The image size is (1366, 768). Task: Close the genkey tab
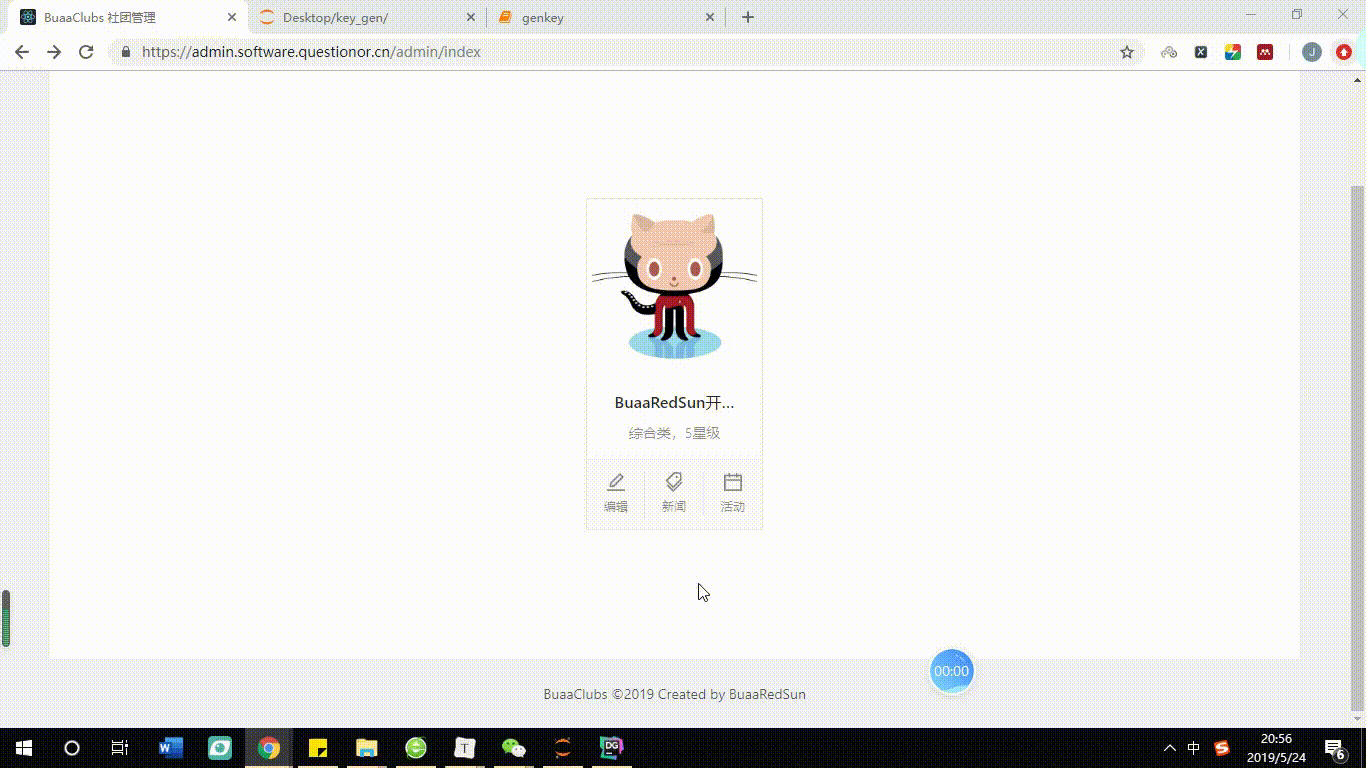(710, 17)
